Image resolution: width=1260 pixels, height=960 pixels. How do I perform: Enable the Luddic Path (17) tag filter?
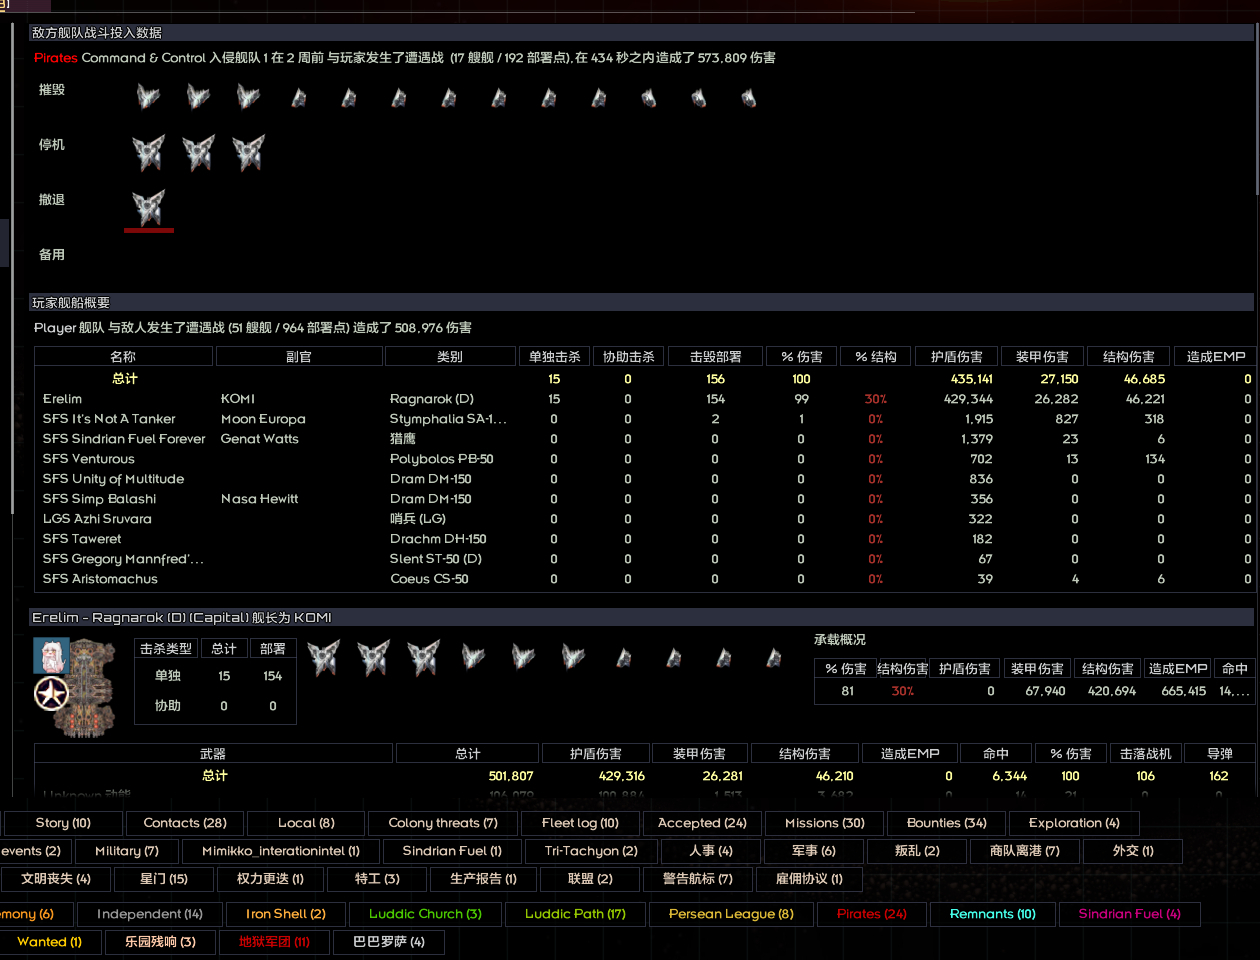pos(575,914)
